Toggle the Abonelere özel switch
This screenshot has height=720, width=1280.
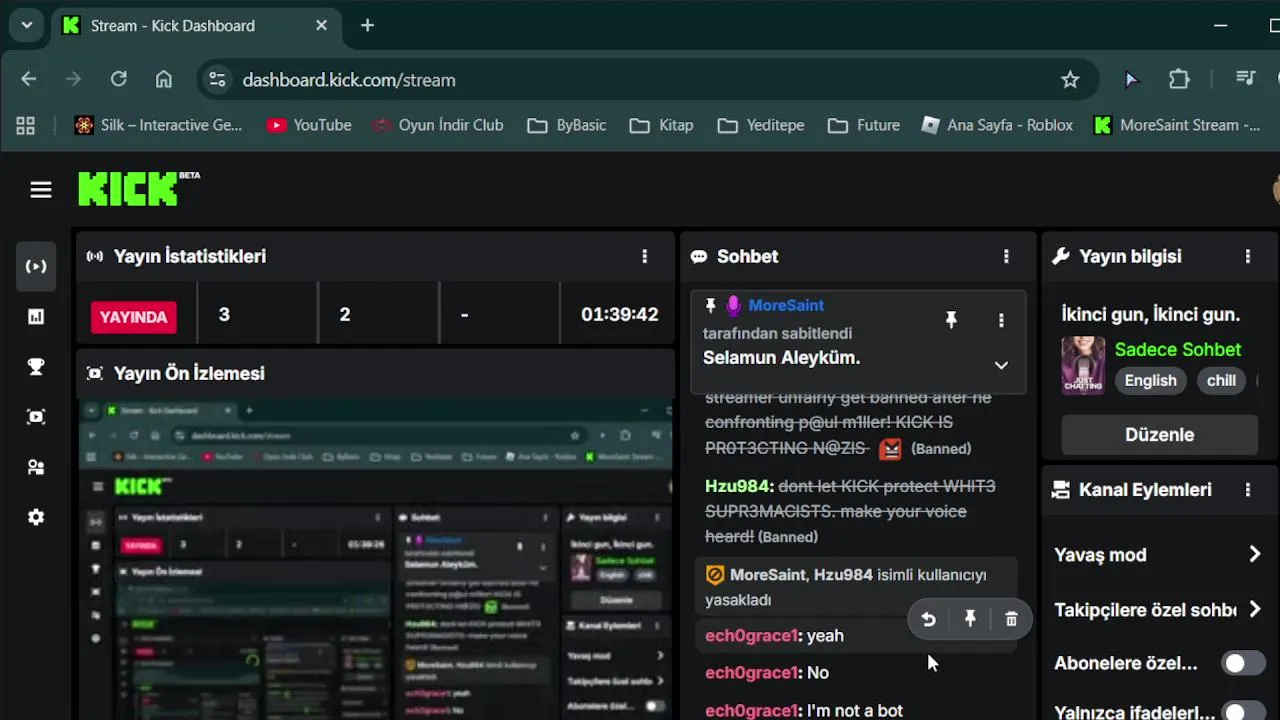pos(1243,663)
